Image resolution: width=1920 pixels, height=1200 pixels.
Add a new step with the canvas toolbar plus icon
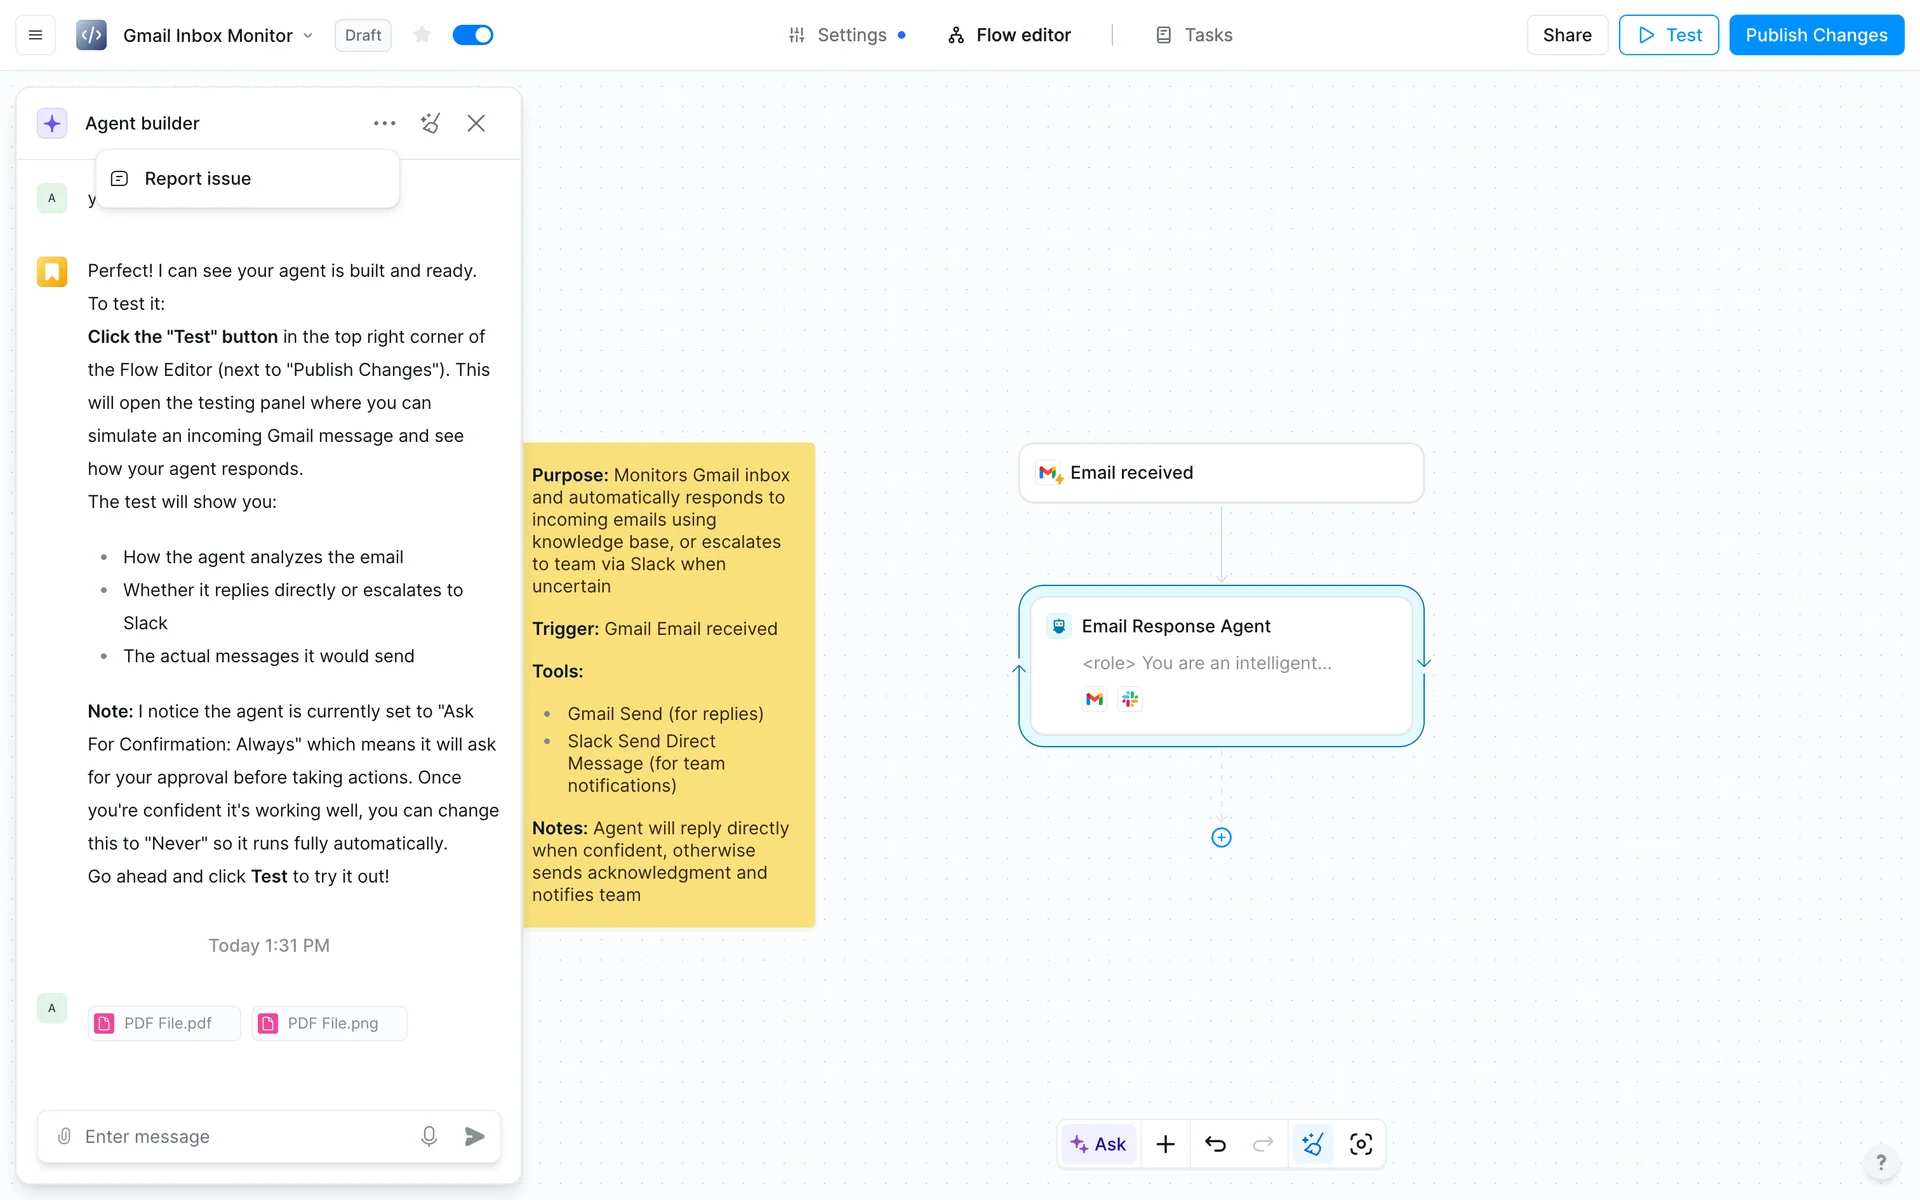(1165, 1144)
